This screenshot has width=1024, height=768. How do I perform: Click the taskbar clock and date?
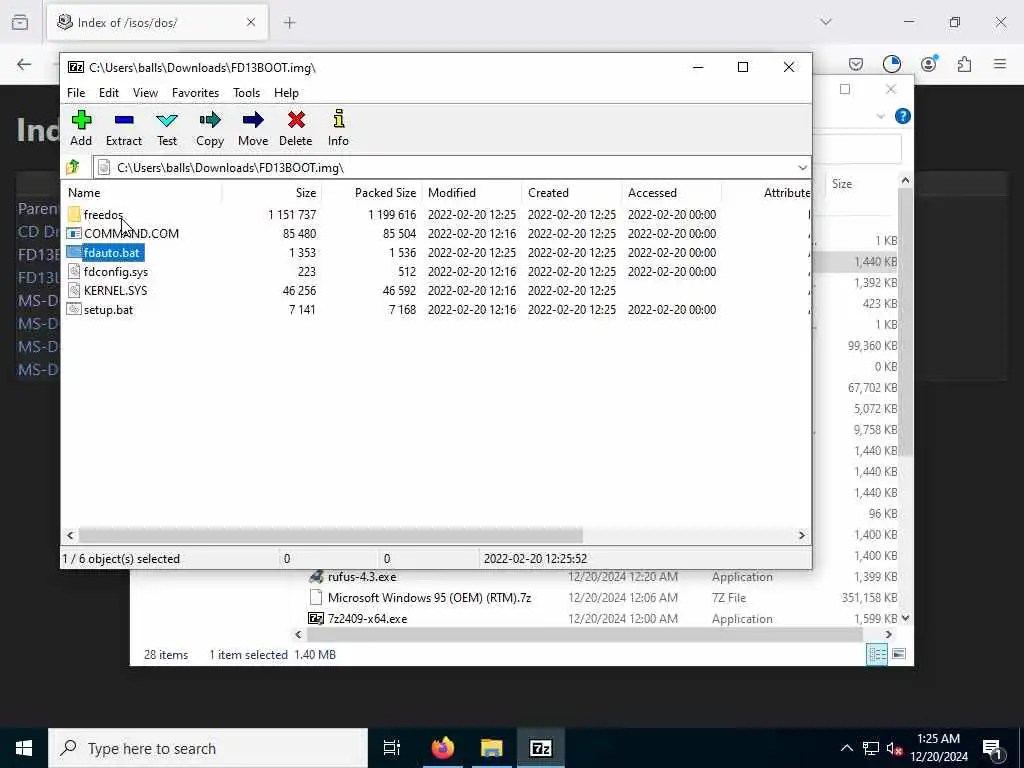coord(938,748)
